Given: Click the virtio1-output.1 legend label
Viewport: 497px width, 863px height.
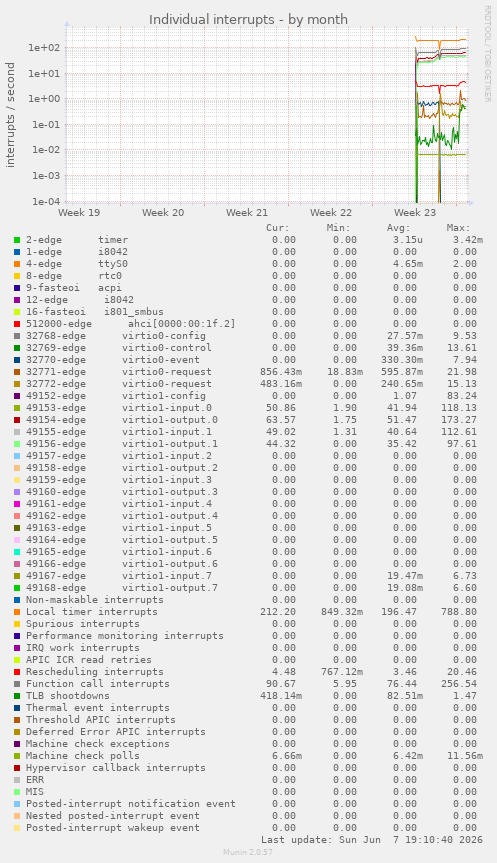Looking at the screenshot, I should [x=170, y=444].
